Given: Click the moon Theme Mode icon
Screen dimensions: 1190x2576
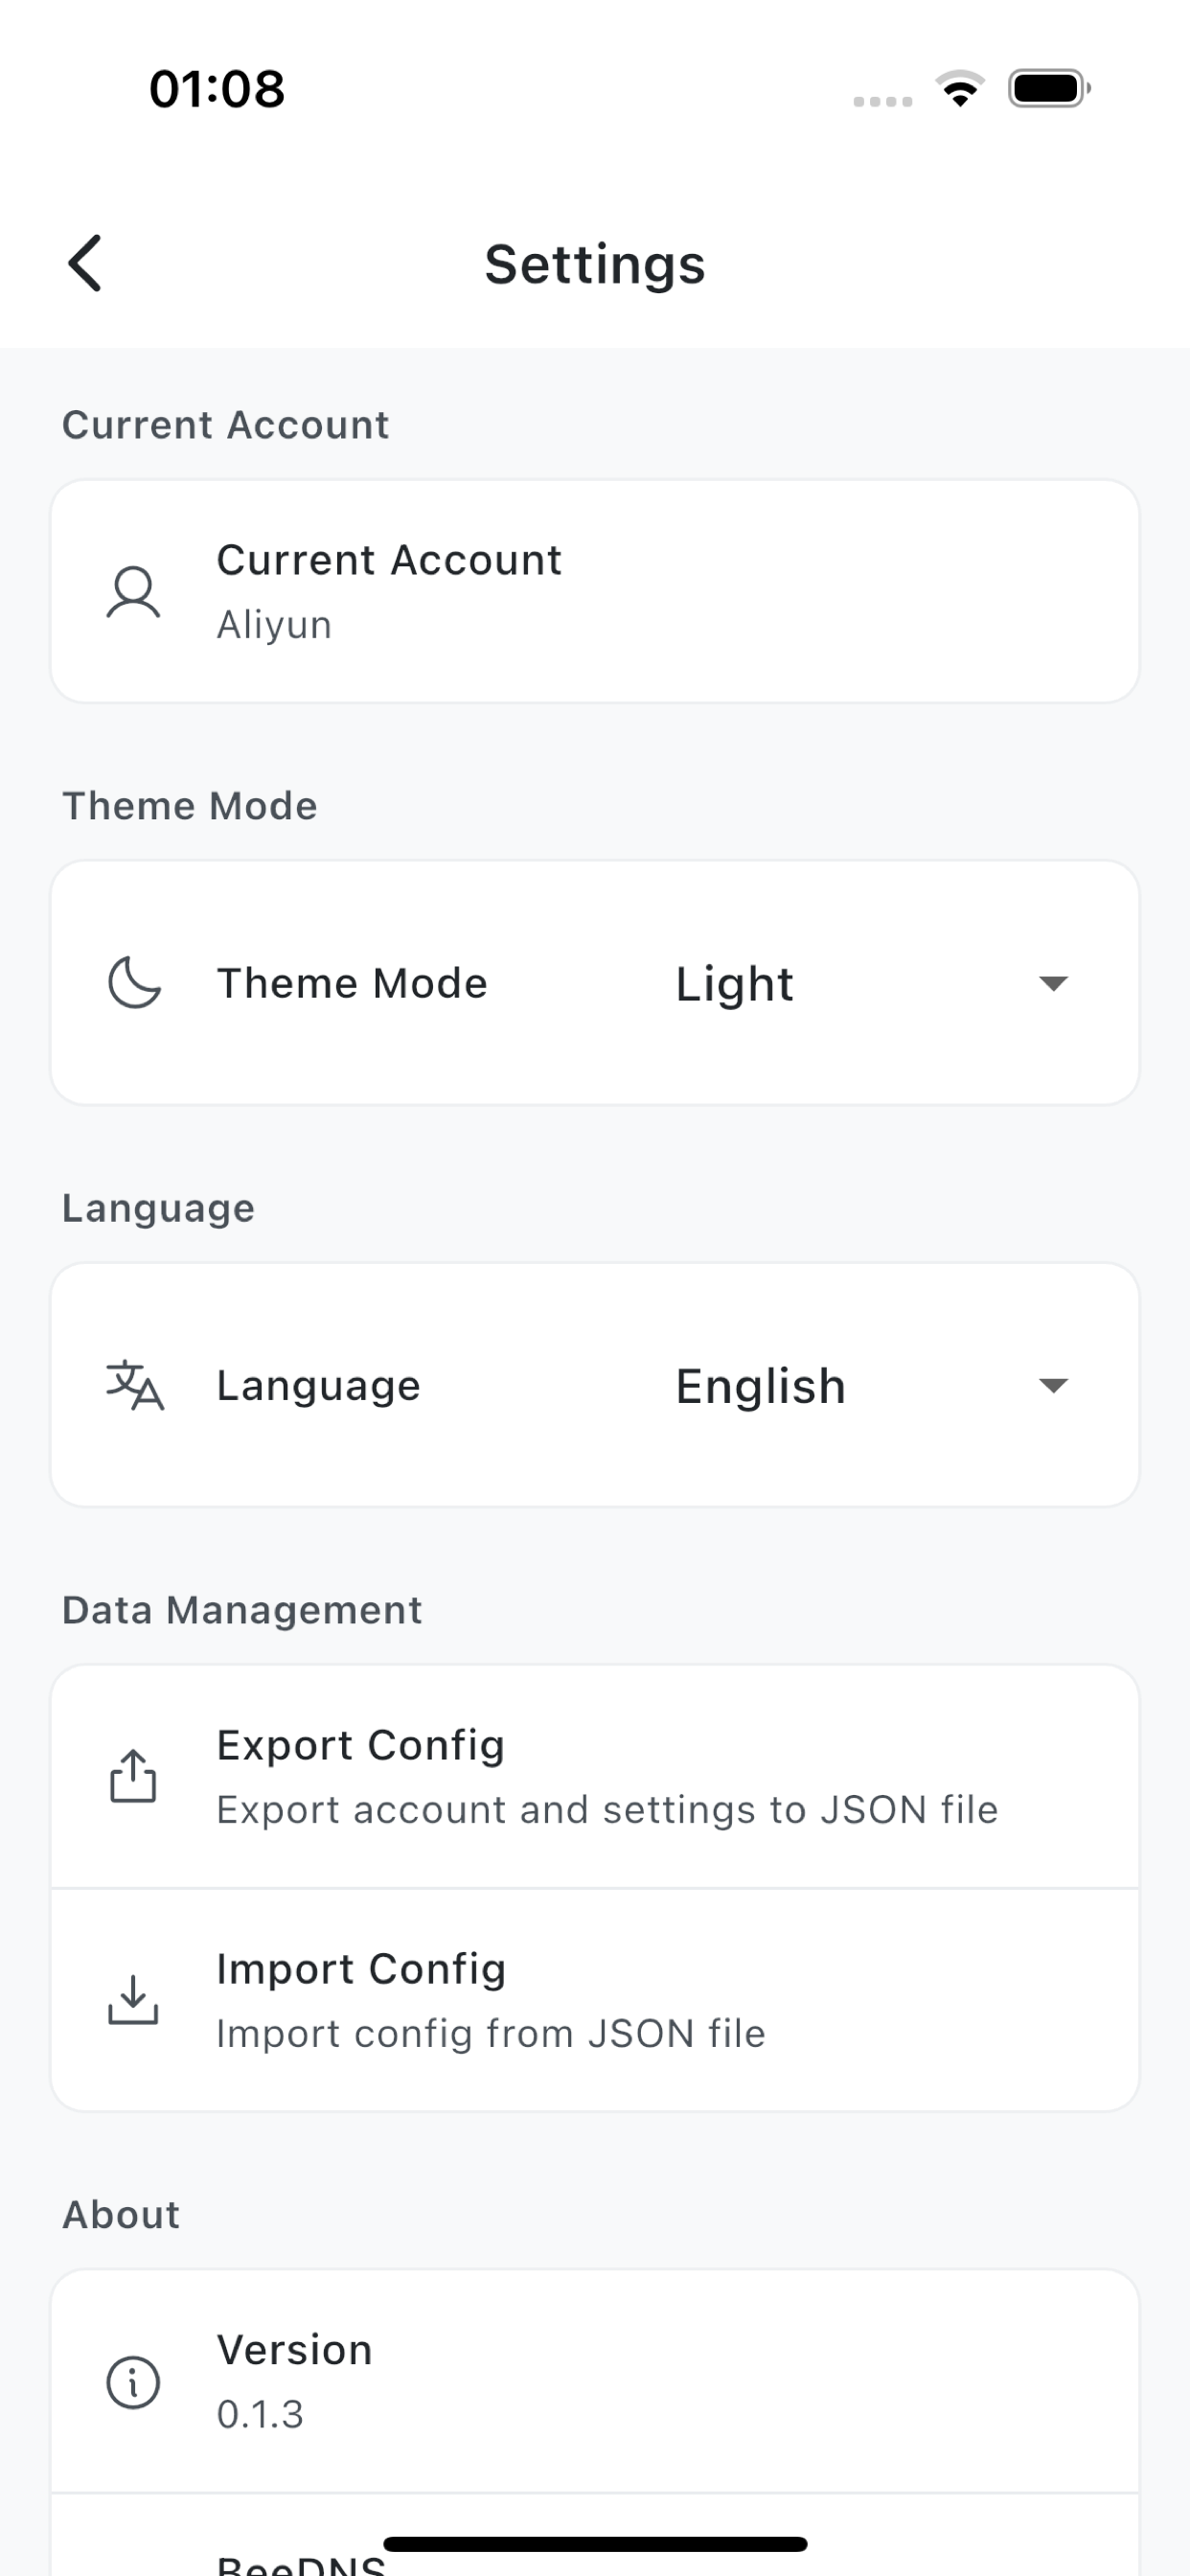Looking at the screenshot, I should coord(134,983).
